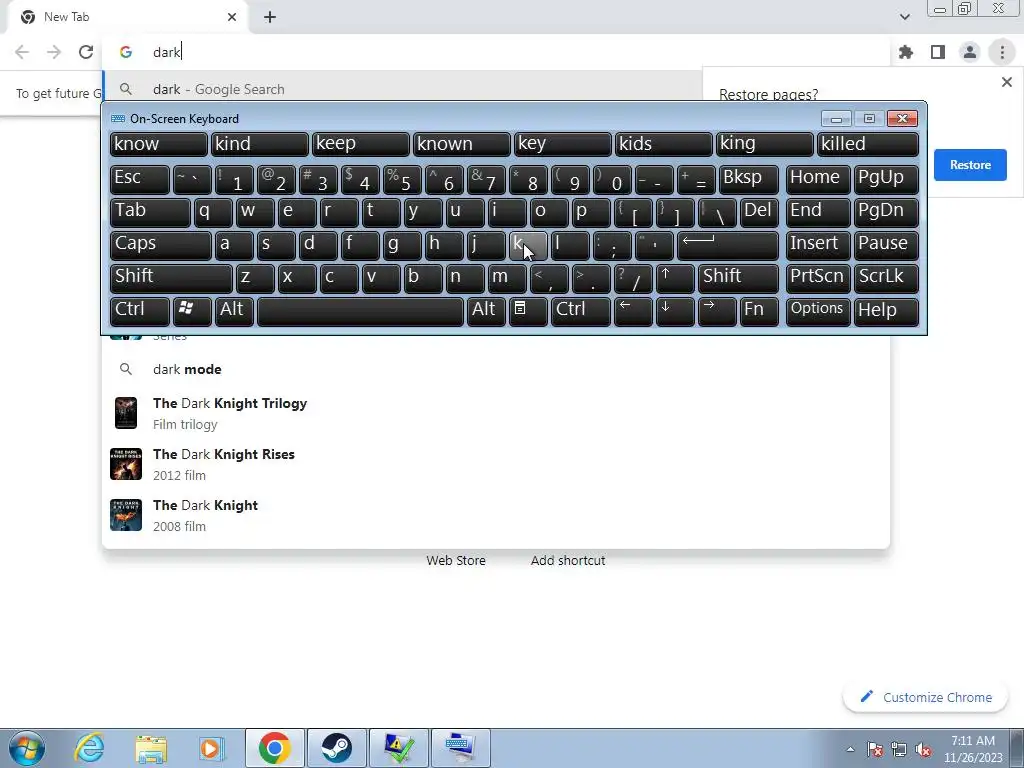Toggle the left Ctrl key
The image size is (1024, 768).
(x=140, y=312)
